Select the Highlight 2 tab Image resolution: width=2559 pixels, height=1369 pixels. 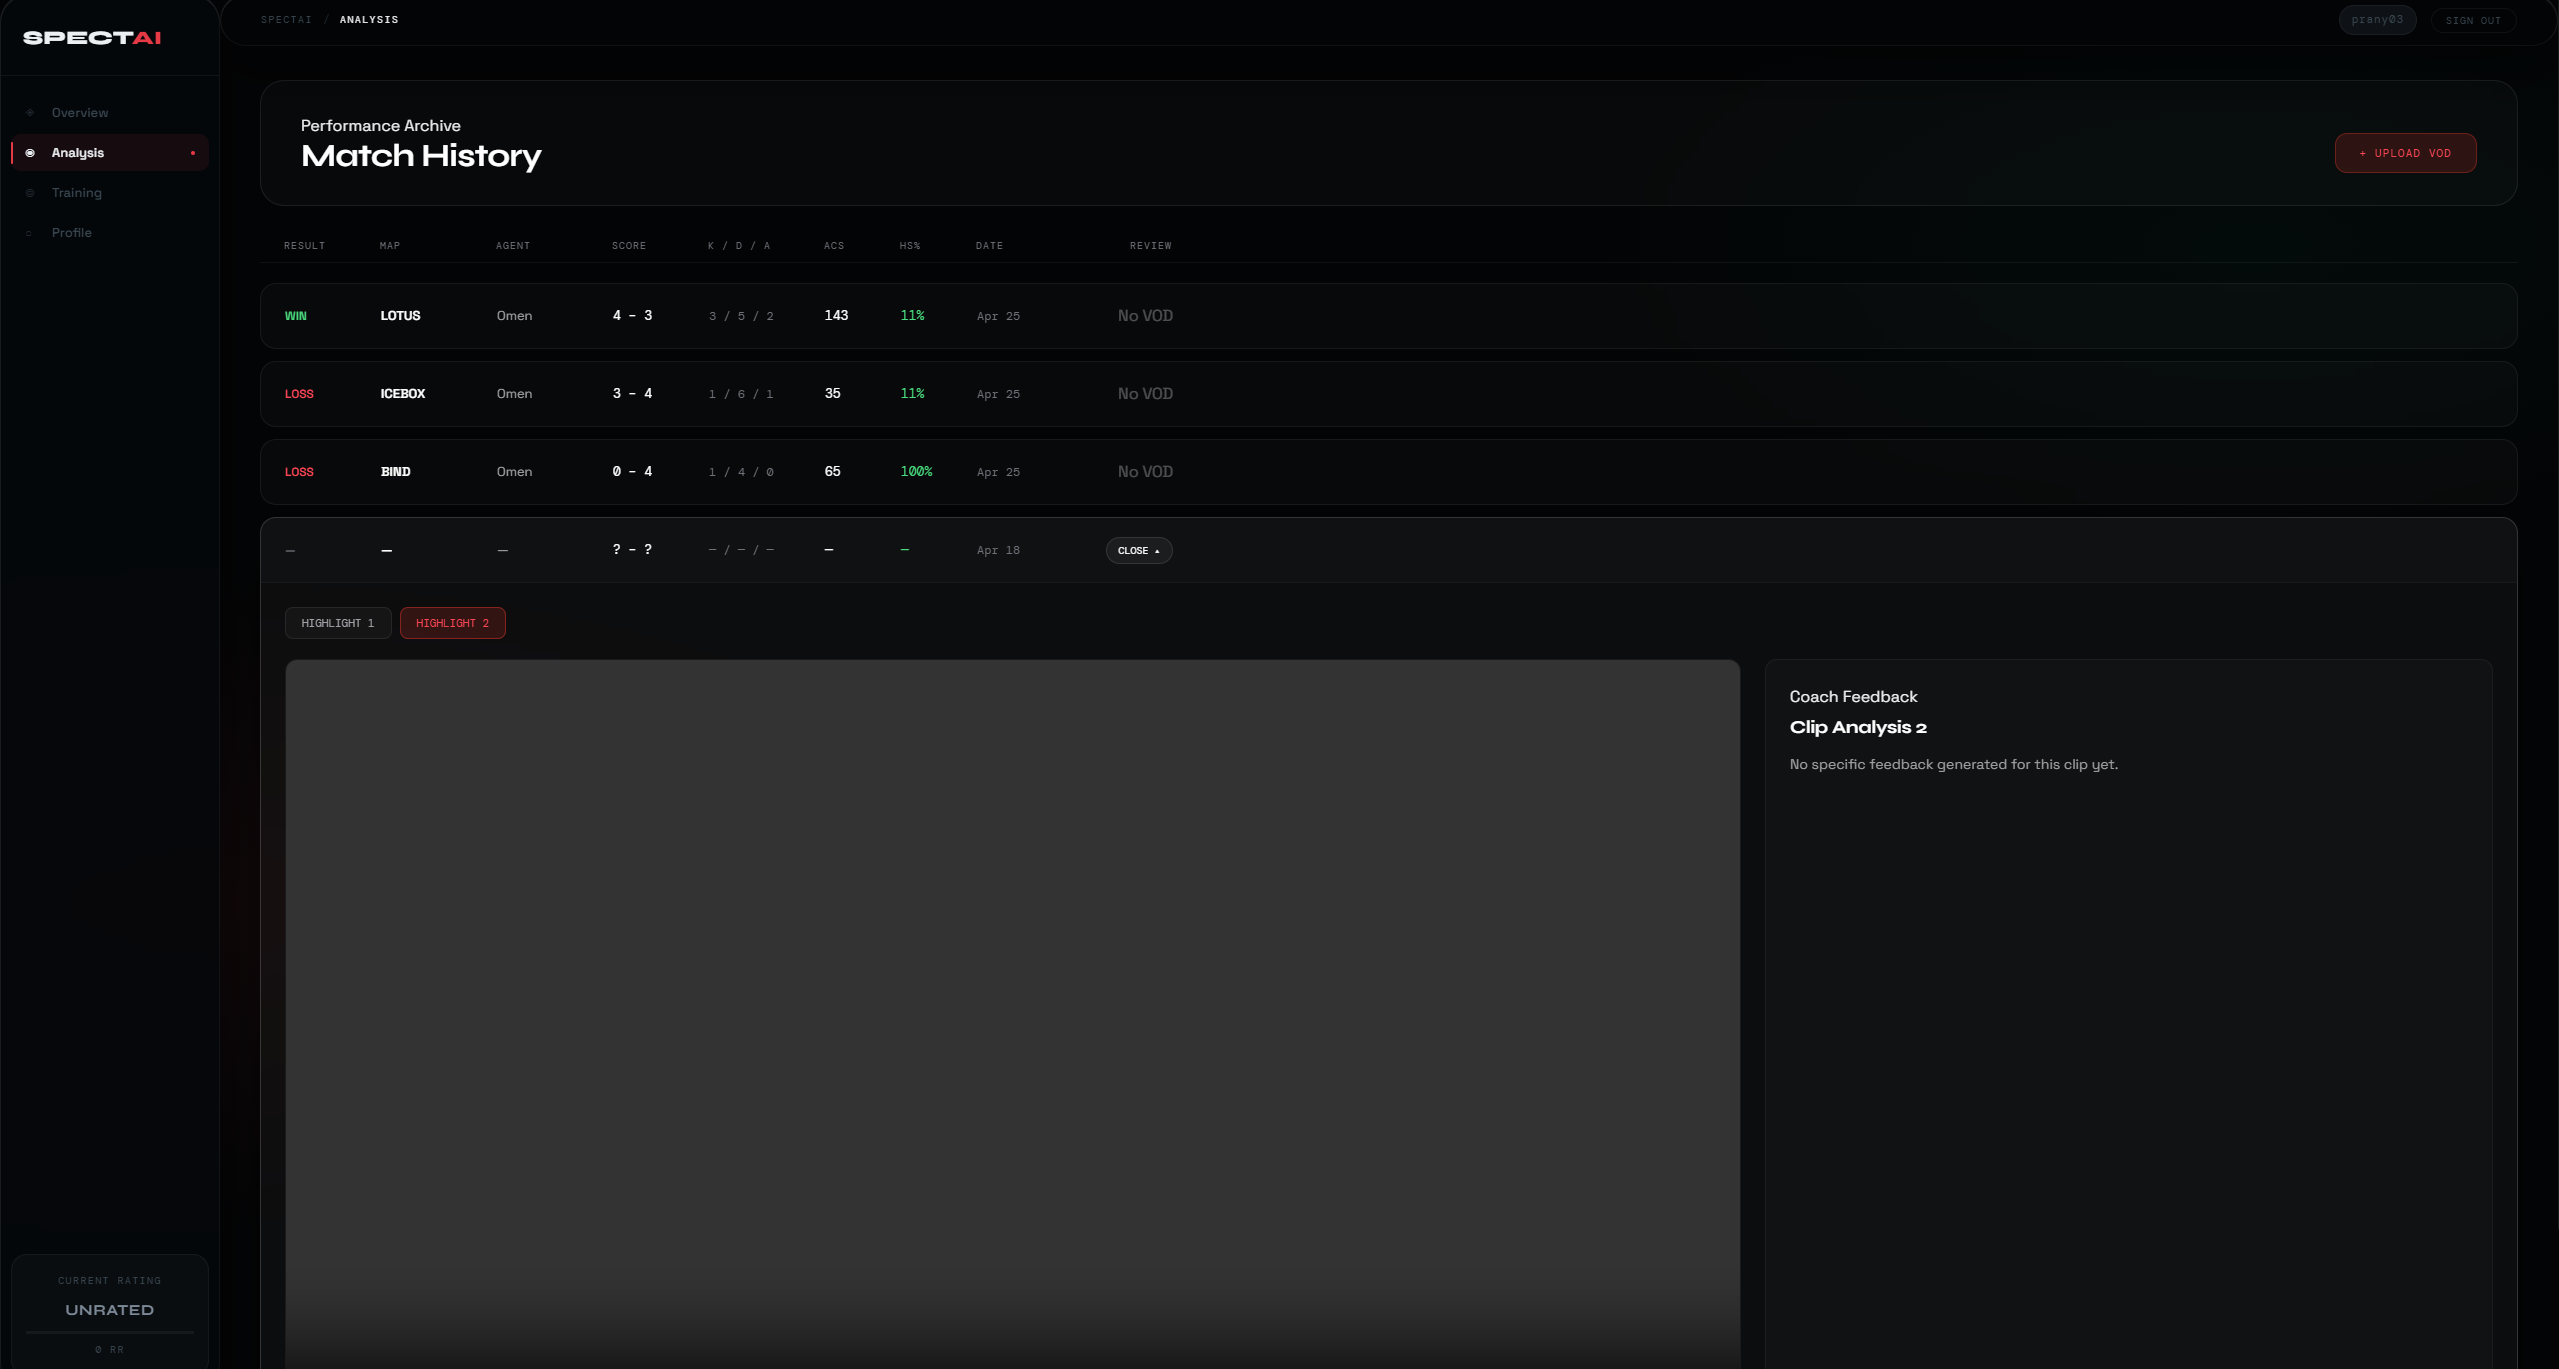(x=452, y=623)
